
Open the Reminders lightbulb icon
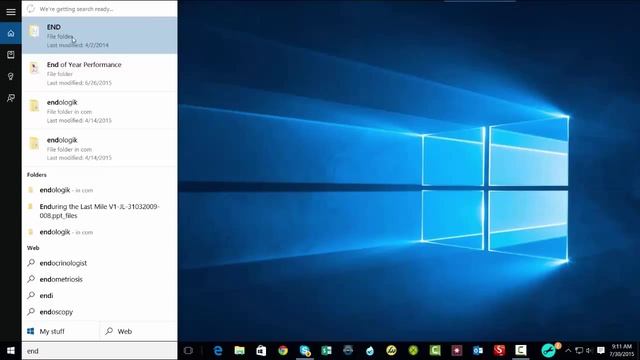click(x=11, y=76)
